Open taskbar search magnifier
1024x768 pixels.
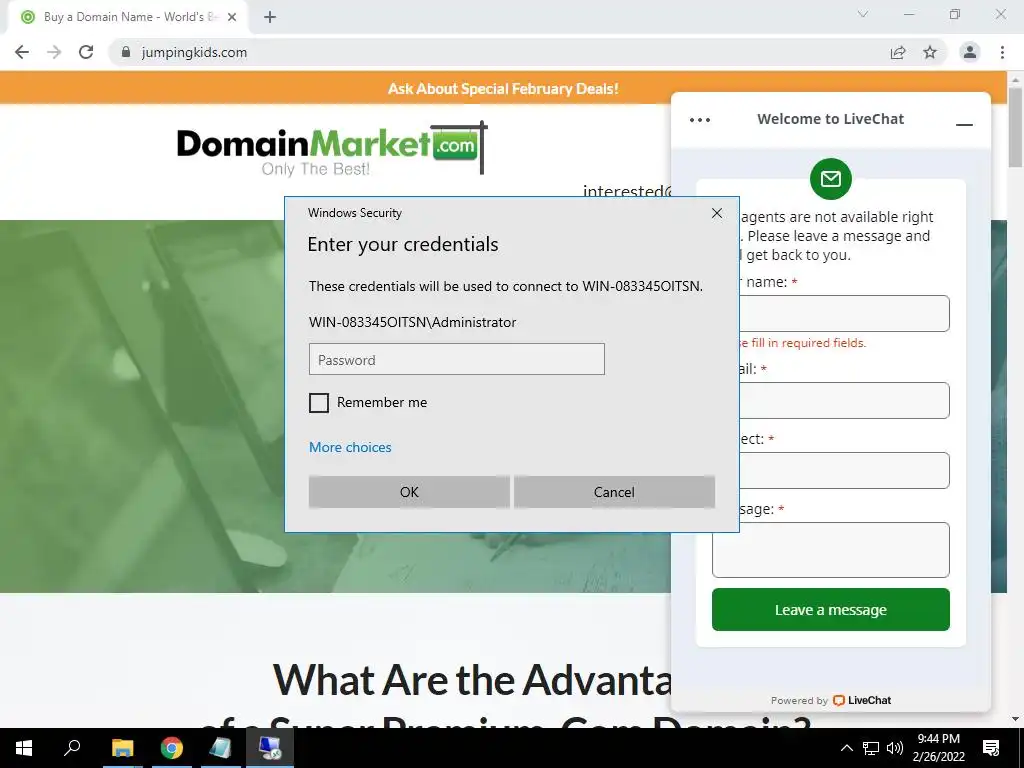point(72,748)
